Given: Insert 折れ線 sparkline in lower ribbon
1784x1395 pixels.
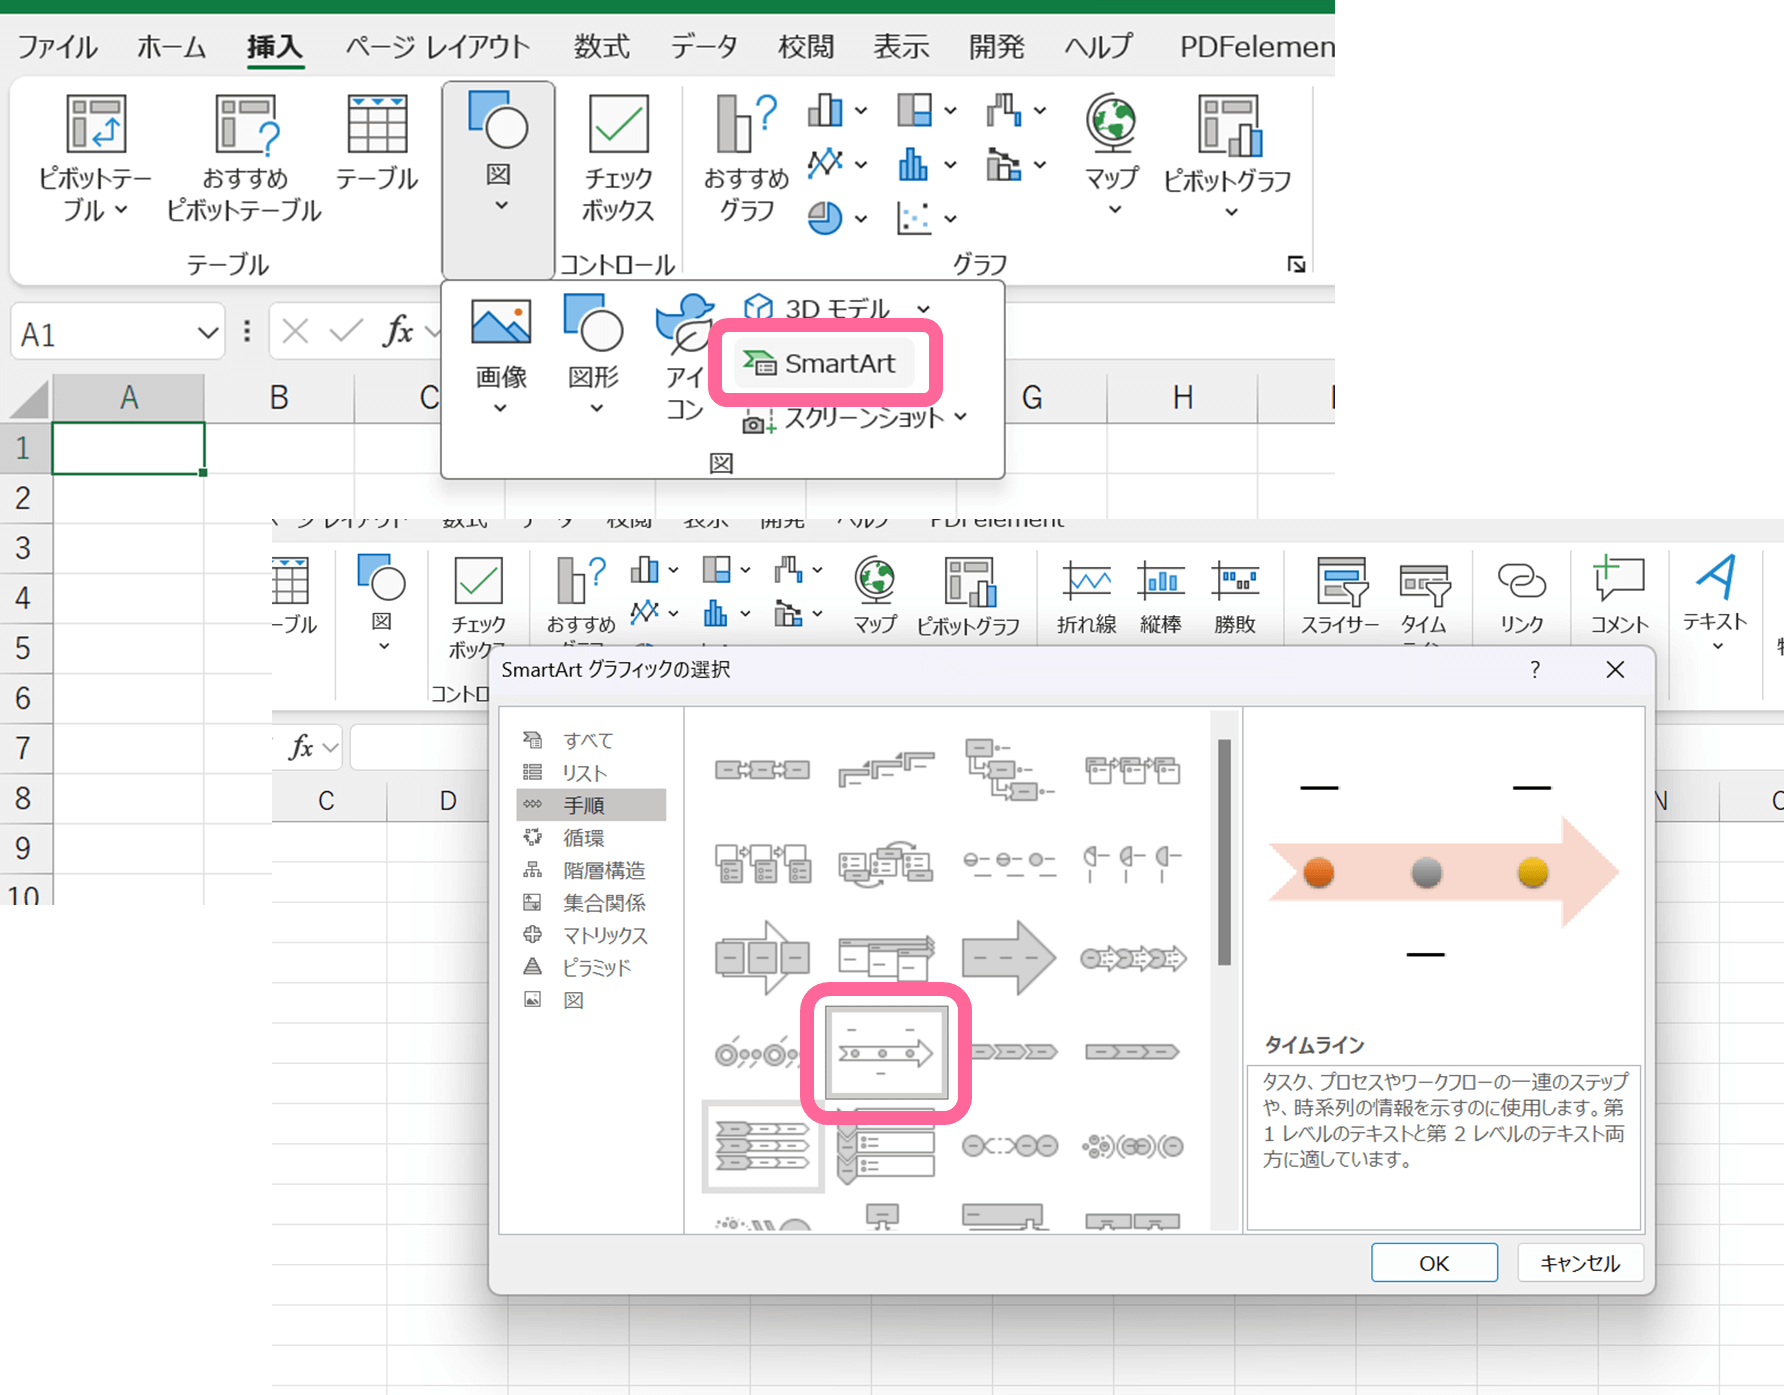Looking at the screenshot, I should coord(1087,596).
